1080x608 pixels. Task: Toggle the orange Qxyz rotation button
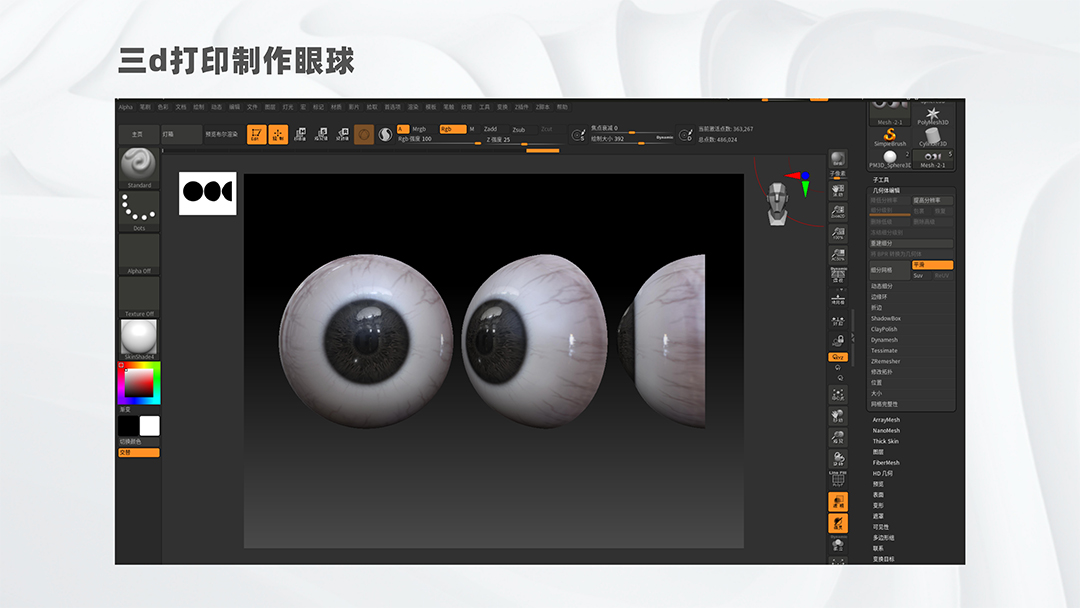click(x=838, y=357)
